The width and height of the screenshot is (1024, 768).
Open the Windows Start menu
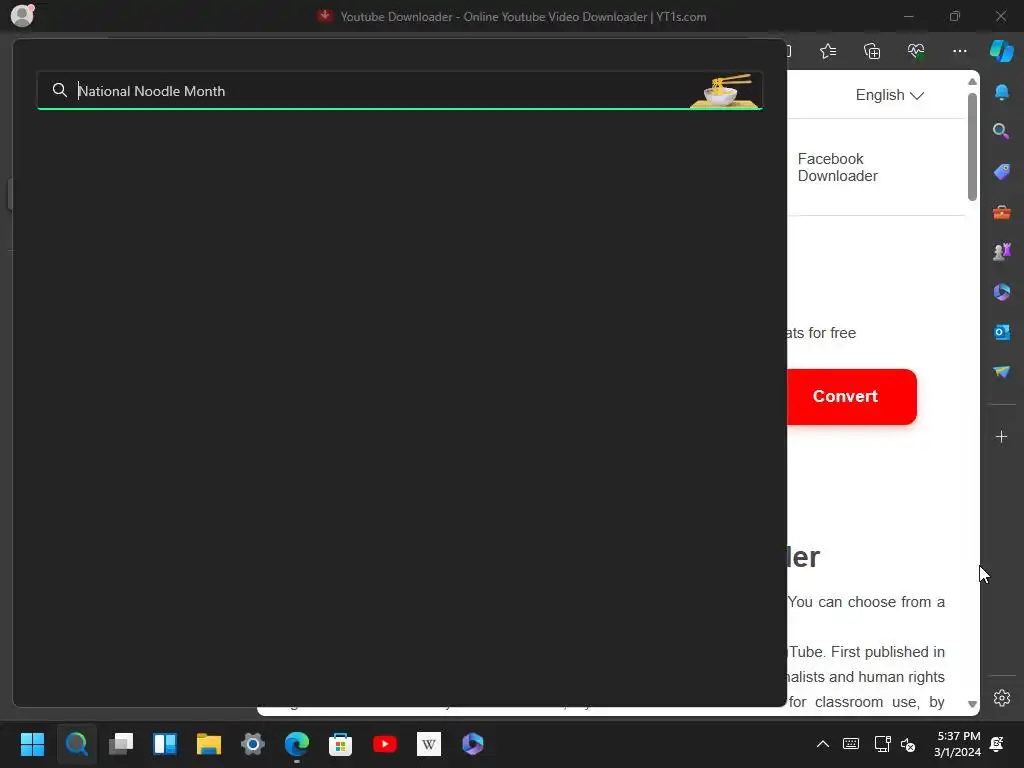(x=32, y=744)
